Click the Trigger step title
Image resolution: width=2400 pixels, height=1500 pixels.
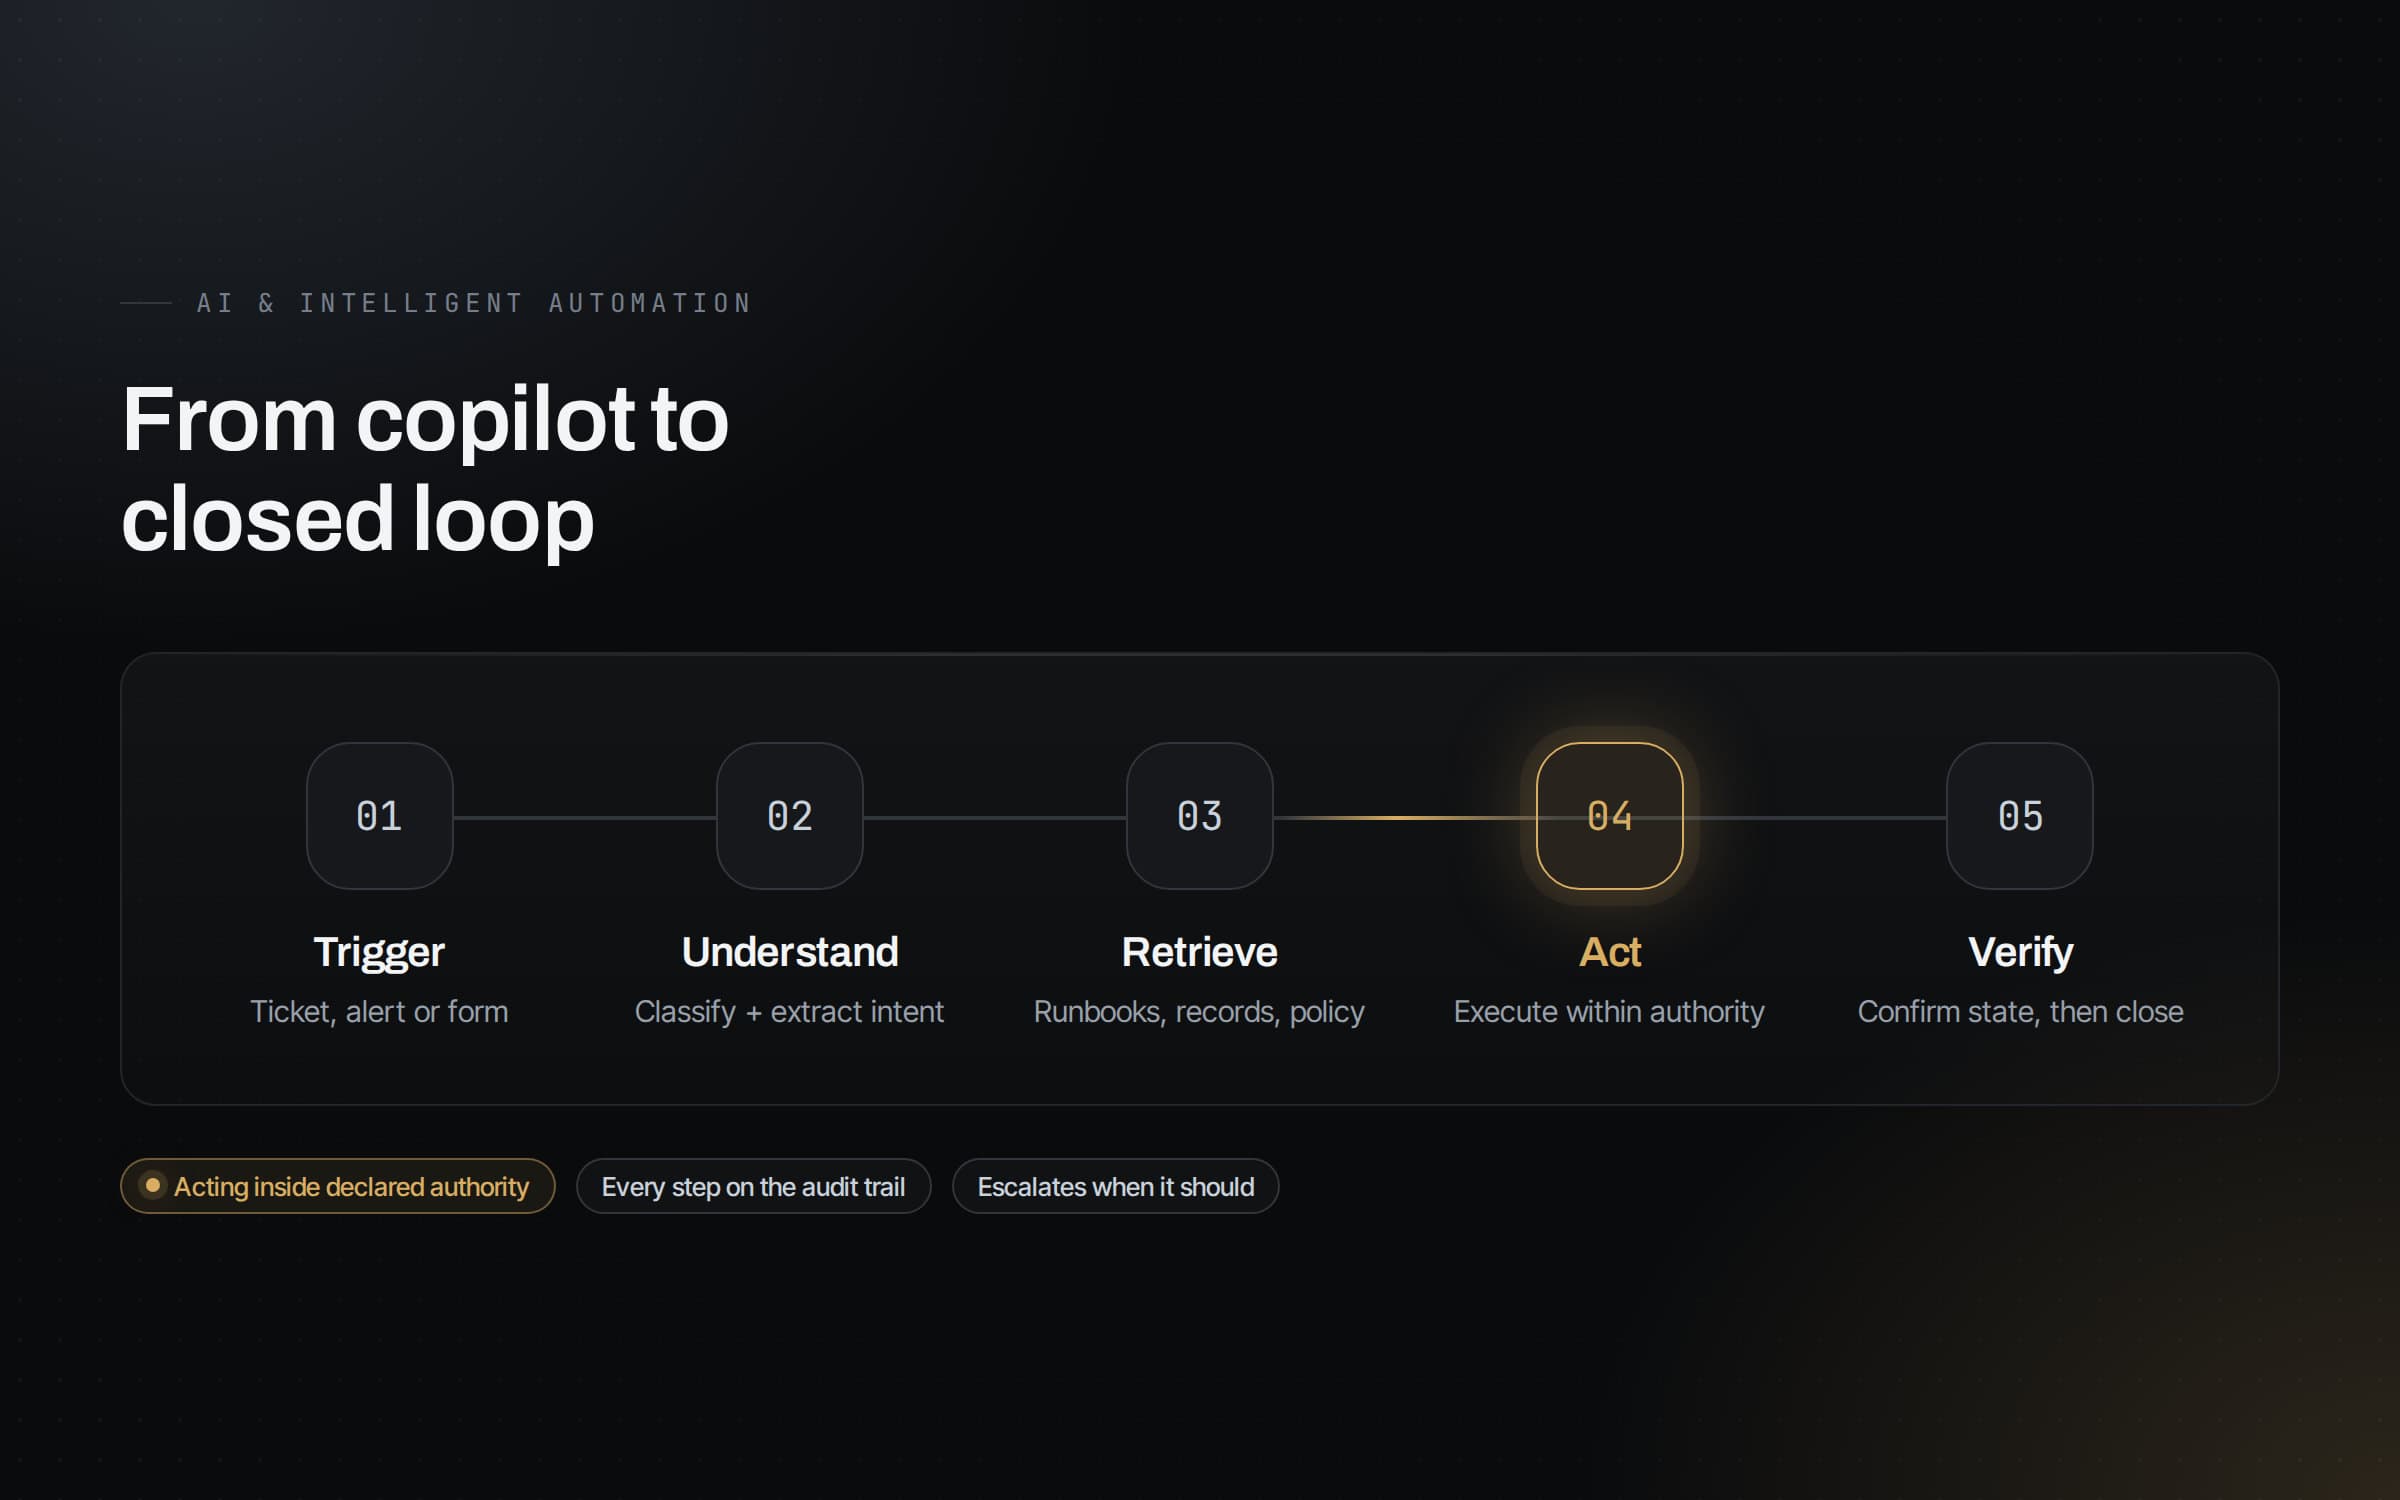click(379, 952)
